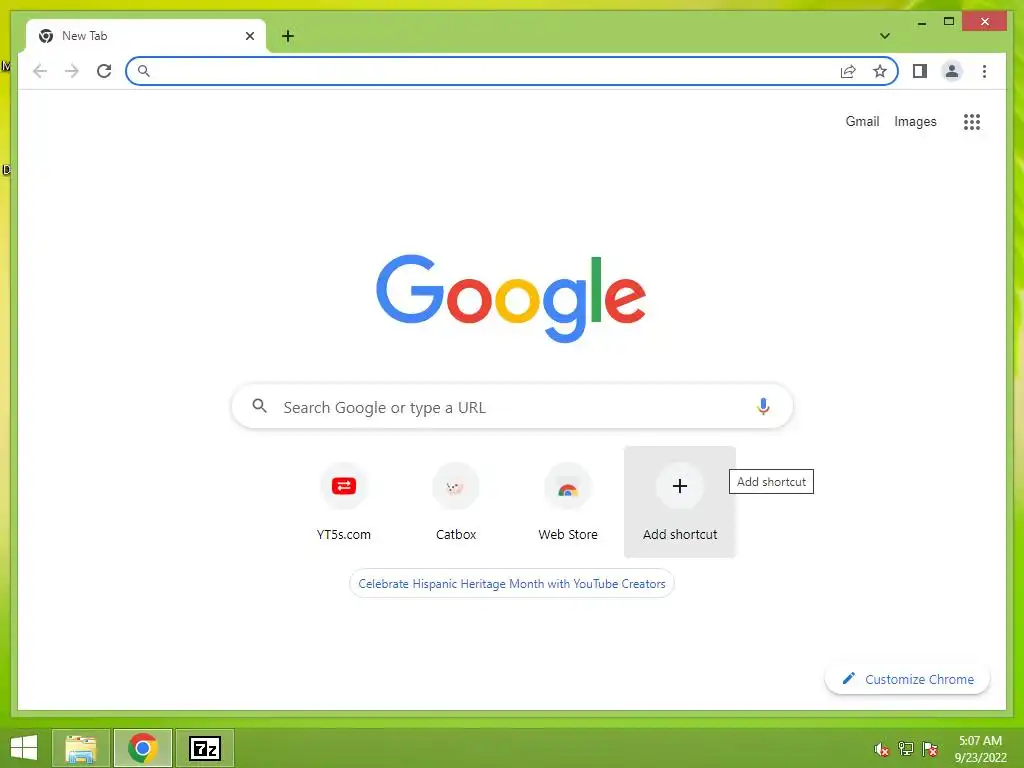Start voice search with the microphone icon
This screenshot has height=768, width=1024.
[x=763, y=406]
